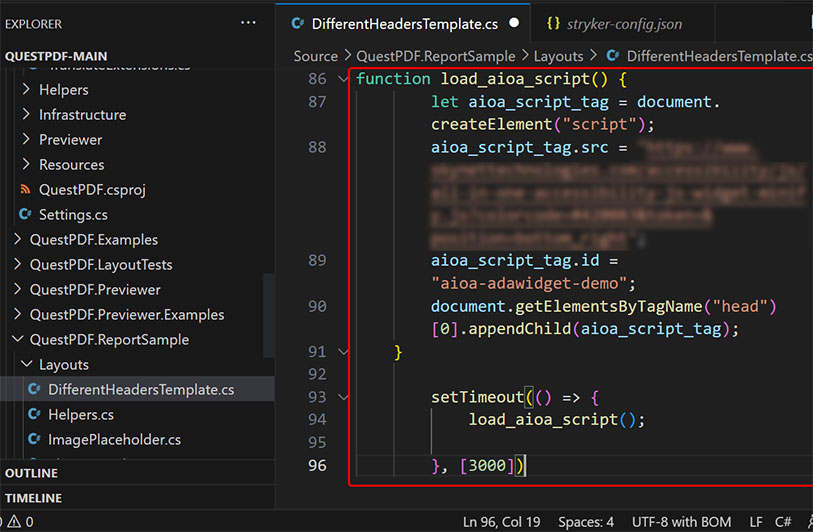
Task: Click the C# icon beside ImagePlaceholder.cs
Action: [35, 439]
